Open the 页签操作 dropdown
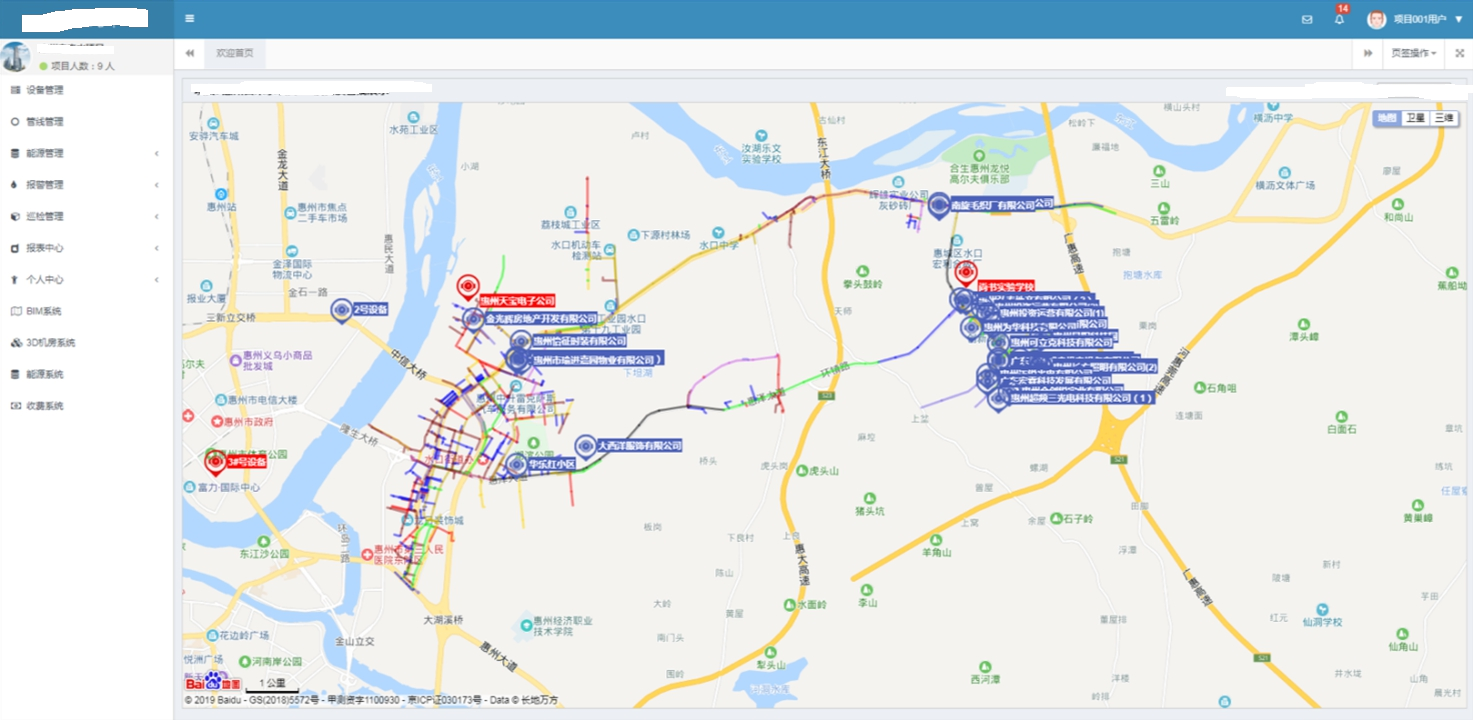The width and height of the screenshot is (1473, 720). 1414,53
